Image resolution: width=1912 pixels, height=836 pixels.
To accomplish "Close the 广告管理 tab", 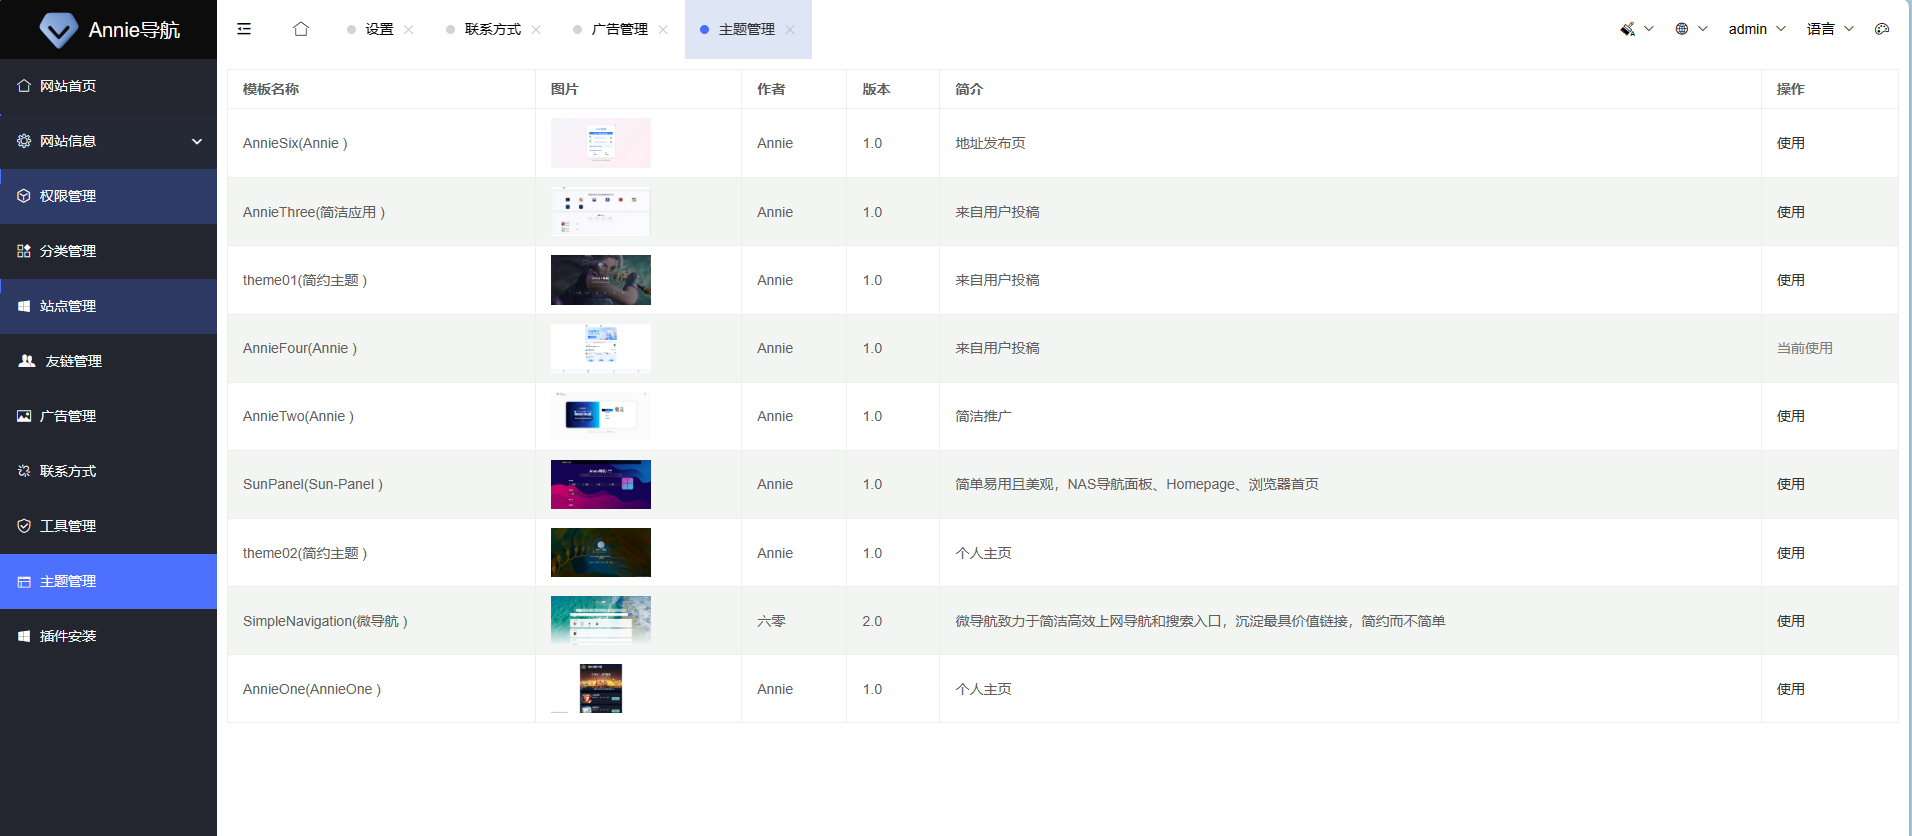I will [663, 30].
